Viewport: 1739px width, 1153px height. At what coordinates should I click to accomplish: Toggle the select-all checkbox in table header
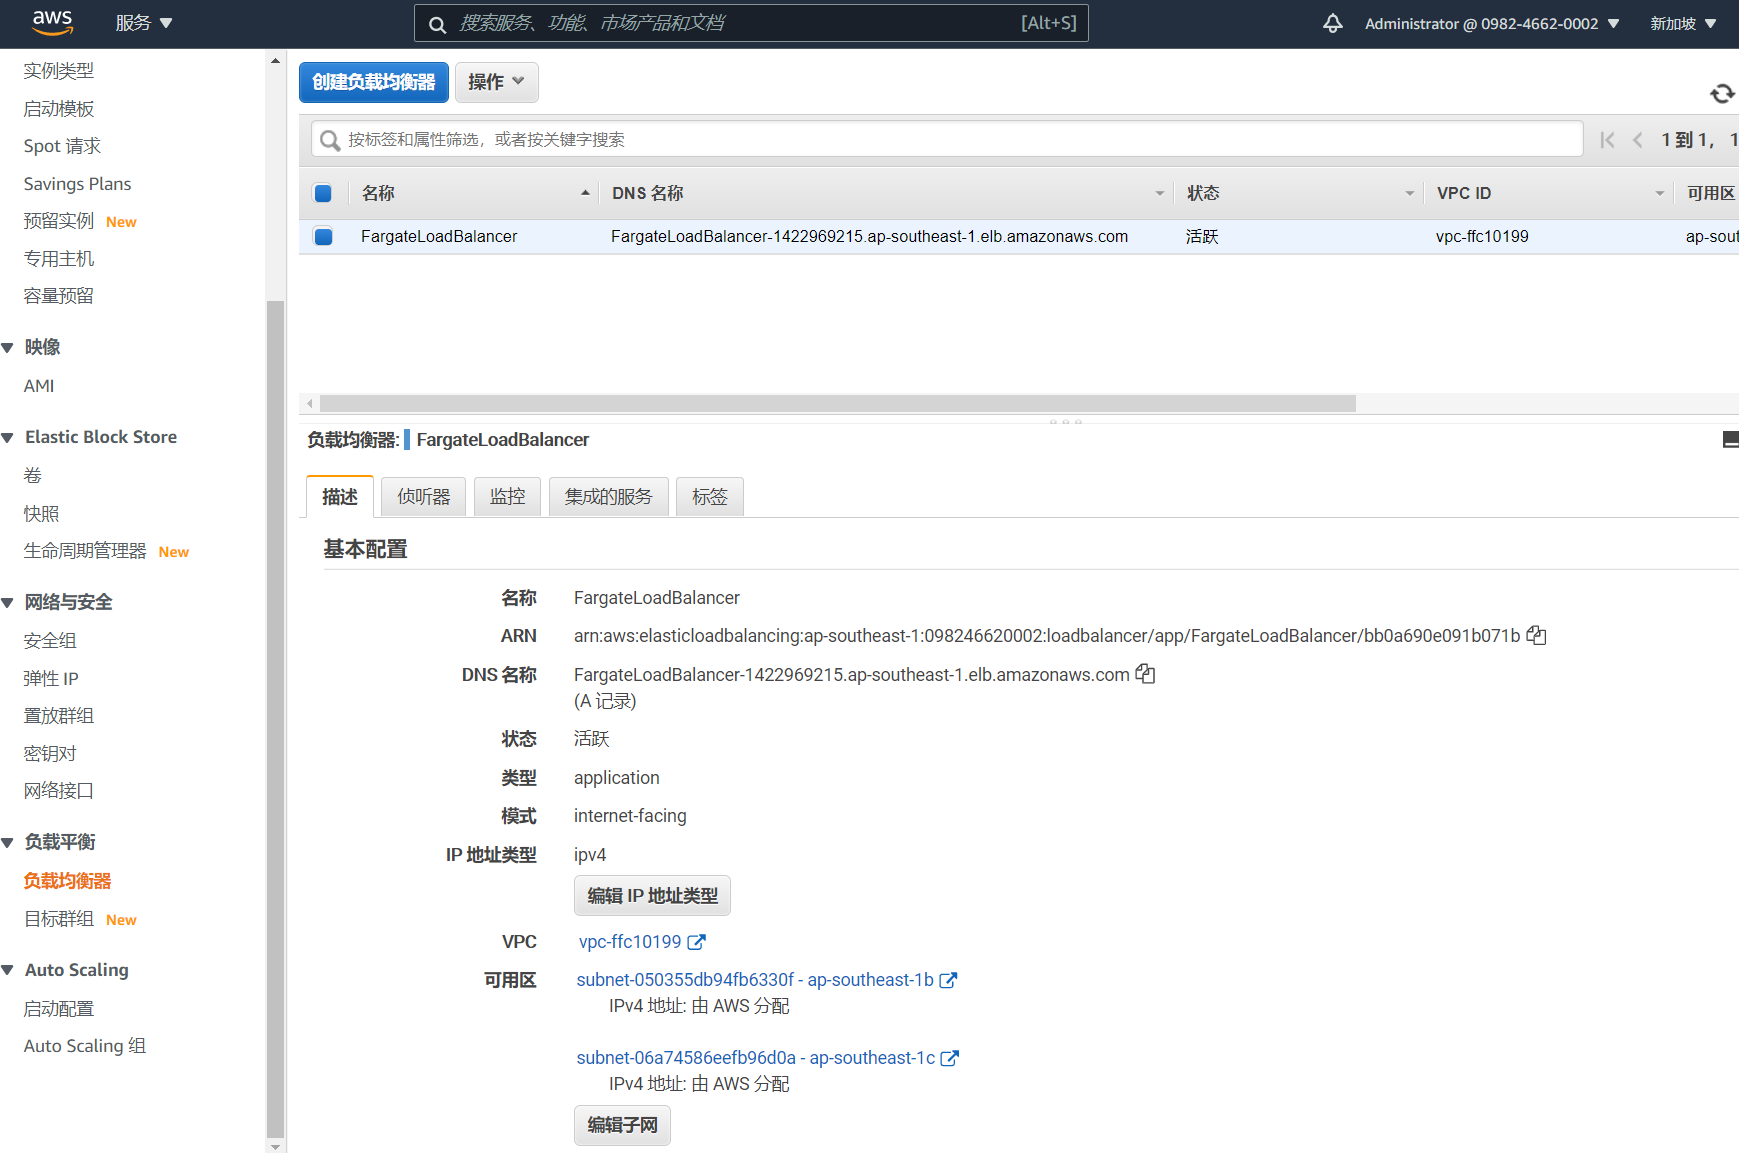pyautogui.click(x=323, y=194)
